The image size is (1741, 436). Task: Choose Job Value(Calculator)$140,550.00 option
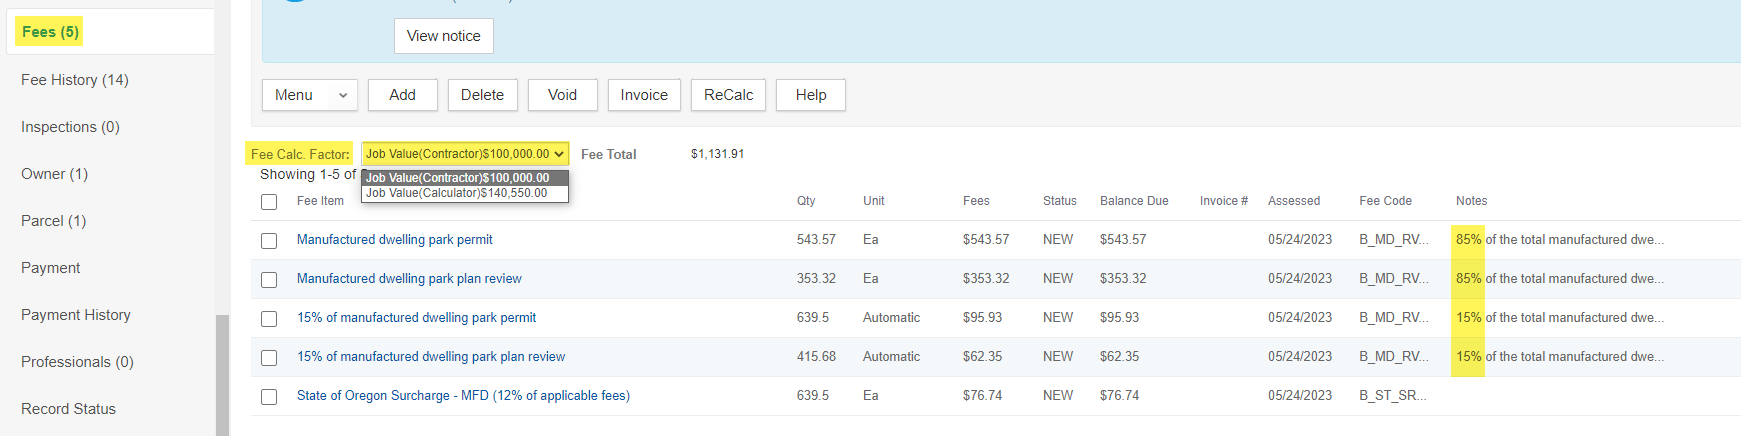pos(457,193)
